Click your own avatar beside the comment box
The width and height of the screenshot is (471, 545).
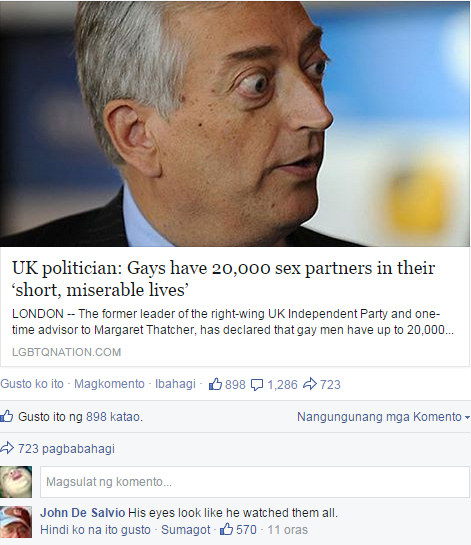tap(16, 482)
